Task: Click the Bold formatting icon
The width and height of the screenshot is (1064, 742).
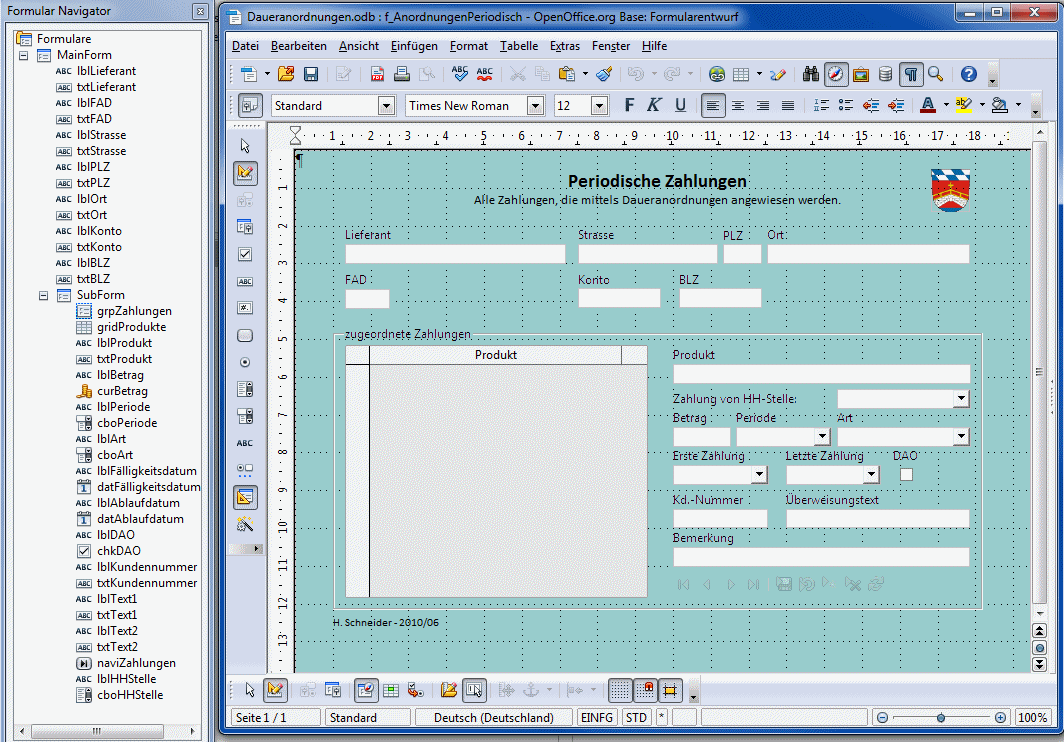Action: point(629,105)
